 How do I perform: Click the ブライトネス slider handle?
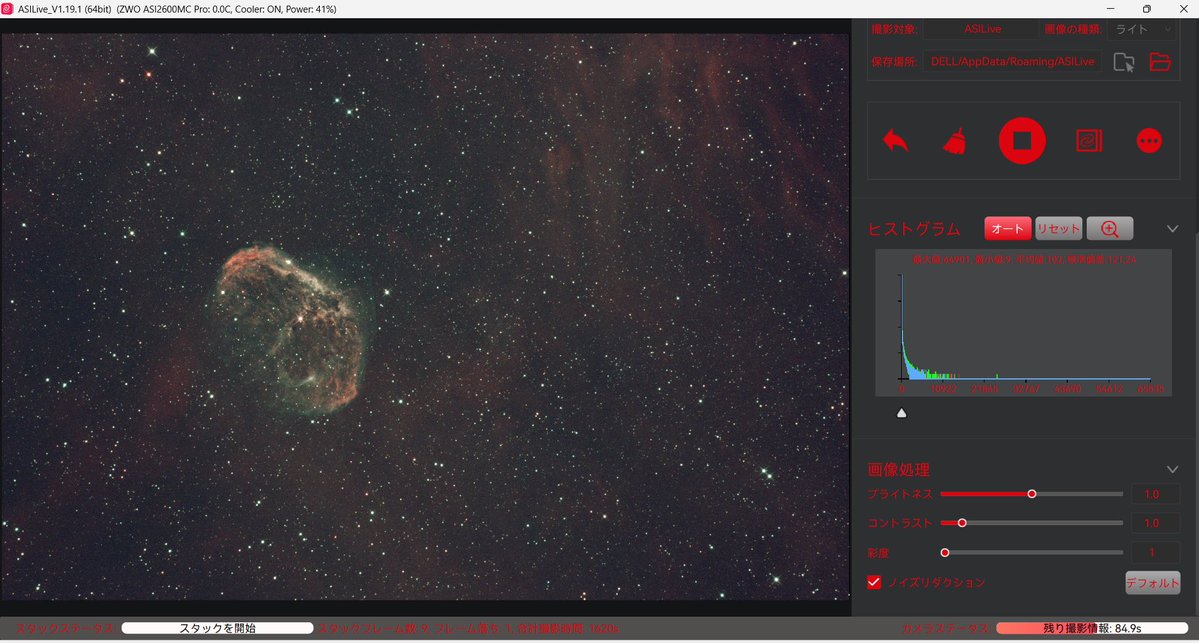(x=1032, y=494)
